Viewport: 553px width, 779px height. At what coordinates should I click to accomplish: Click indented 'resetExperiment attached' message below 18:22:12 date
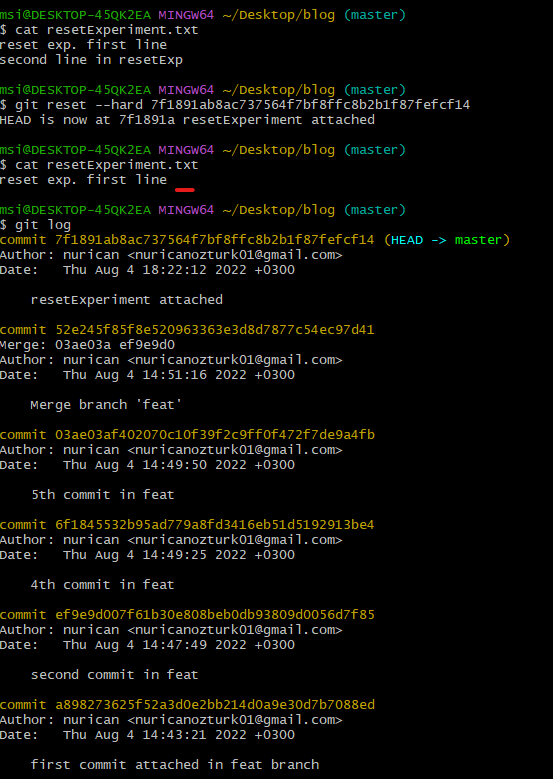[x=127, y=300]
